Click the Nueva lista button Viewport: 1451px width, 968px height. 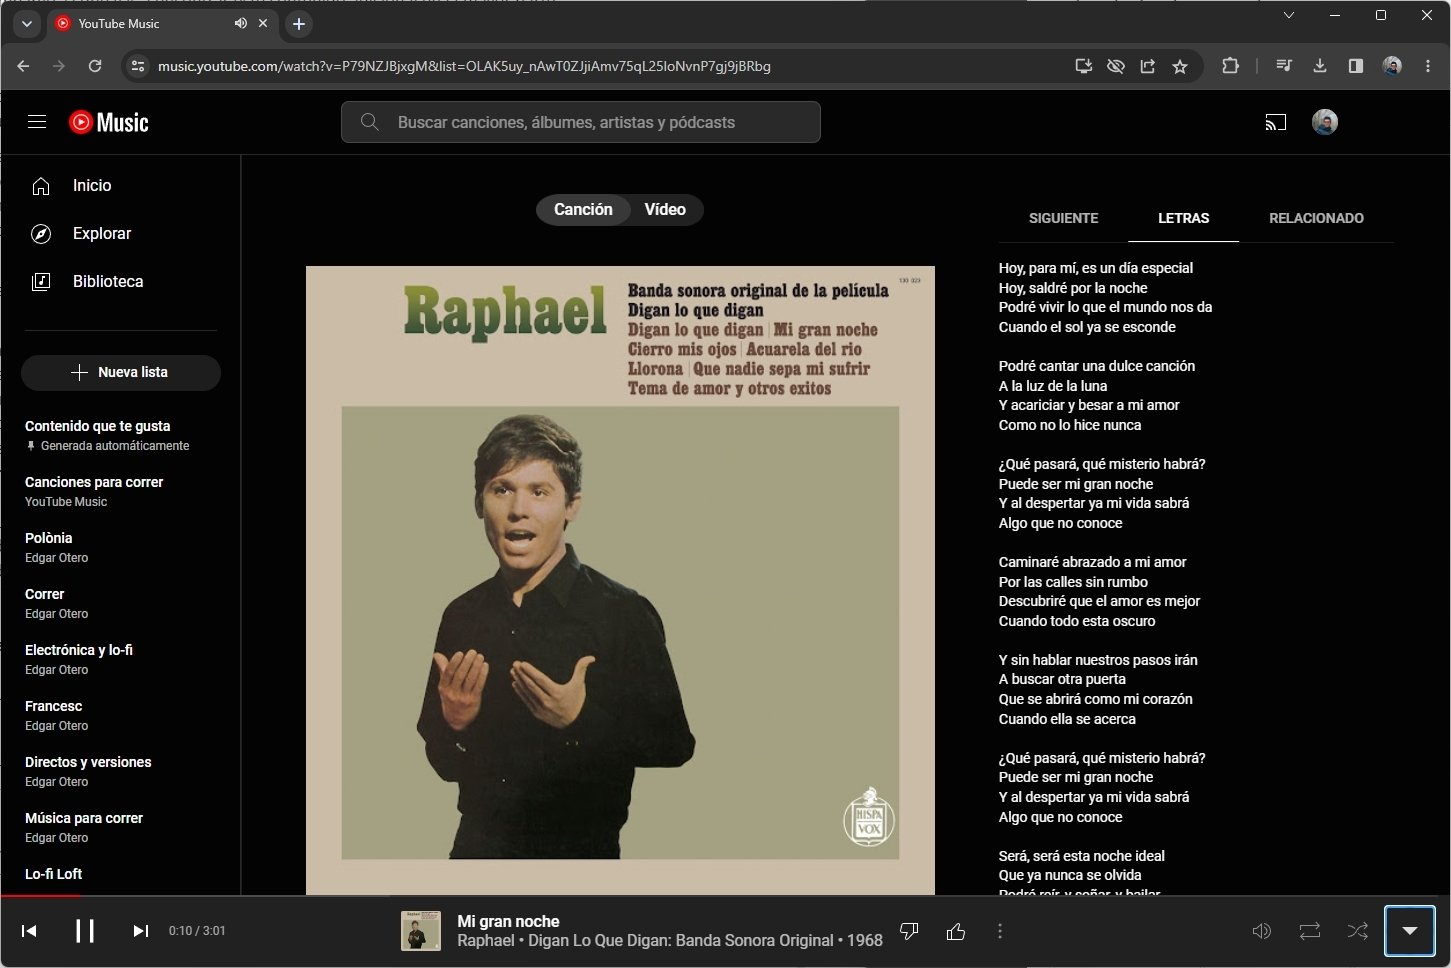pos(121,372)
